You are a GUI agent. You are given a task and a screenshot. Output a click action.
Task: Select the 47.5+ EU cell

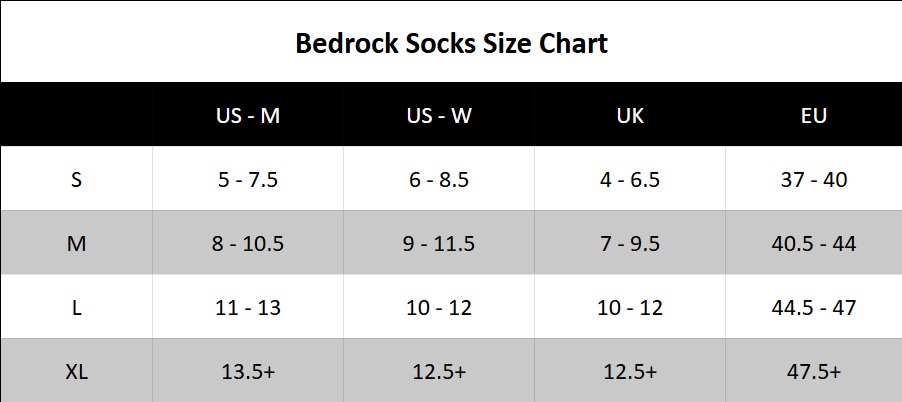pos(814,372)
